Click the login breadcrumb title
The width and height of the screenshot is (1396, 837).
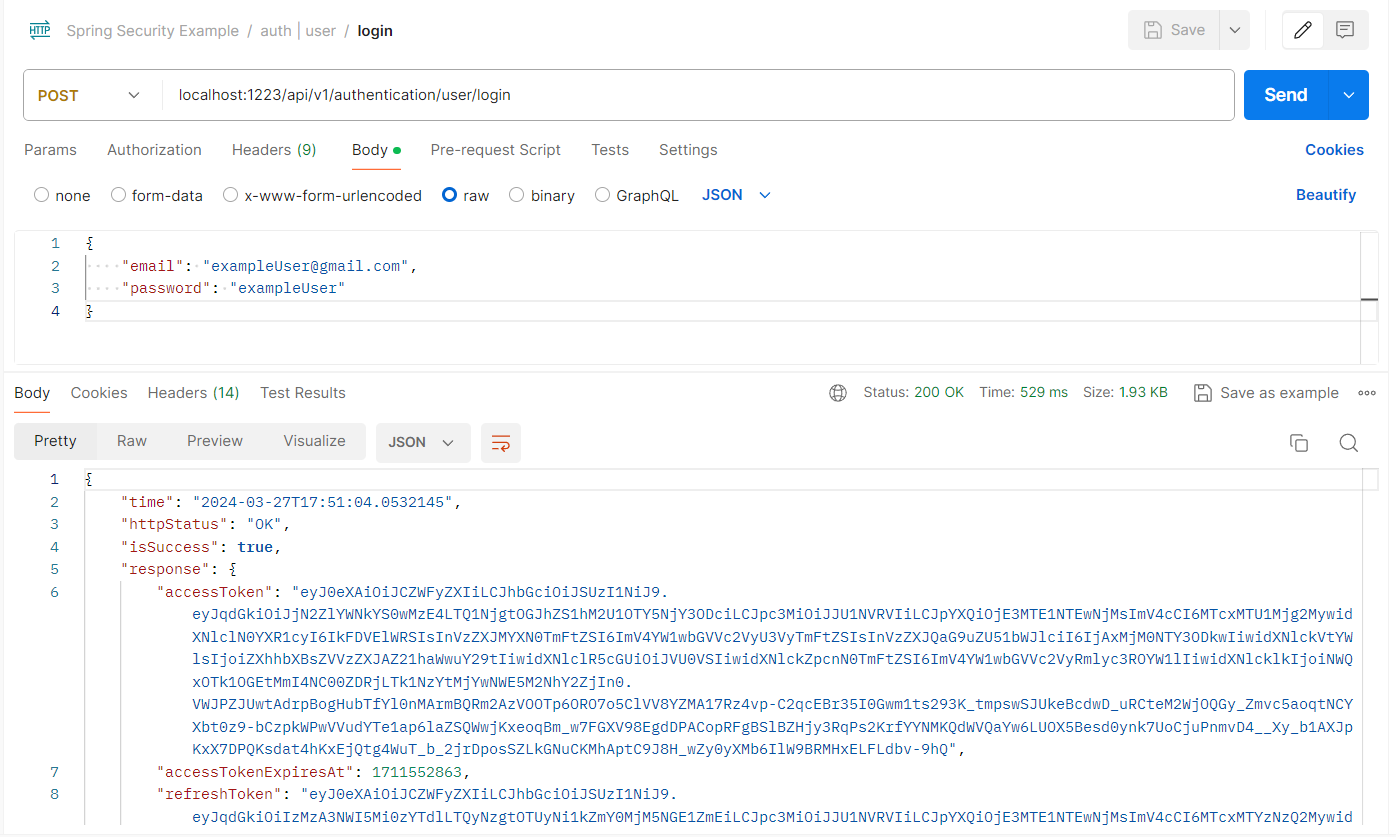tap(375, 31)
